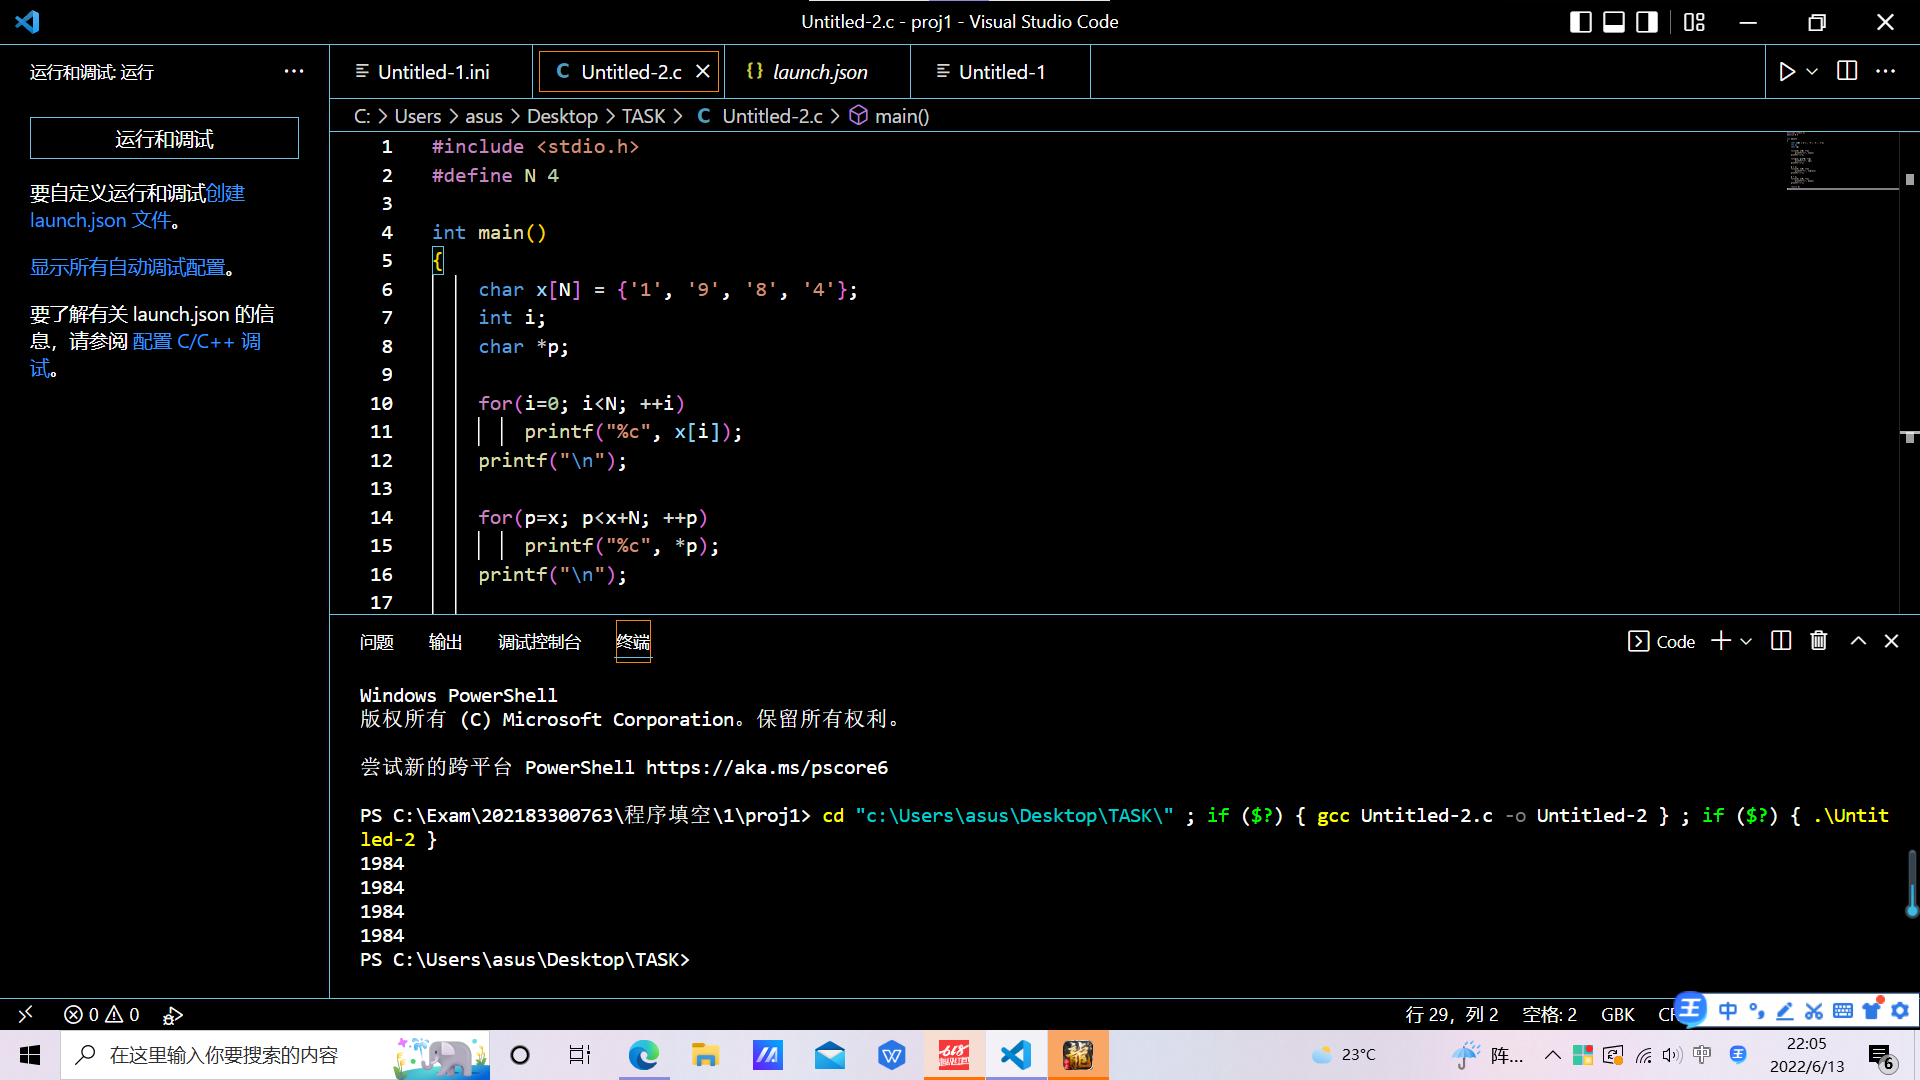The height and width of the screenshot is (1080, 1920).
Task: Click the main() symbol breadcrumb
Action: pos(889,117)
